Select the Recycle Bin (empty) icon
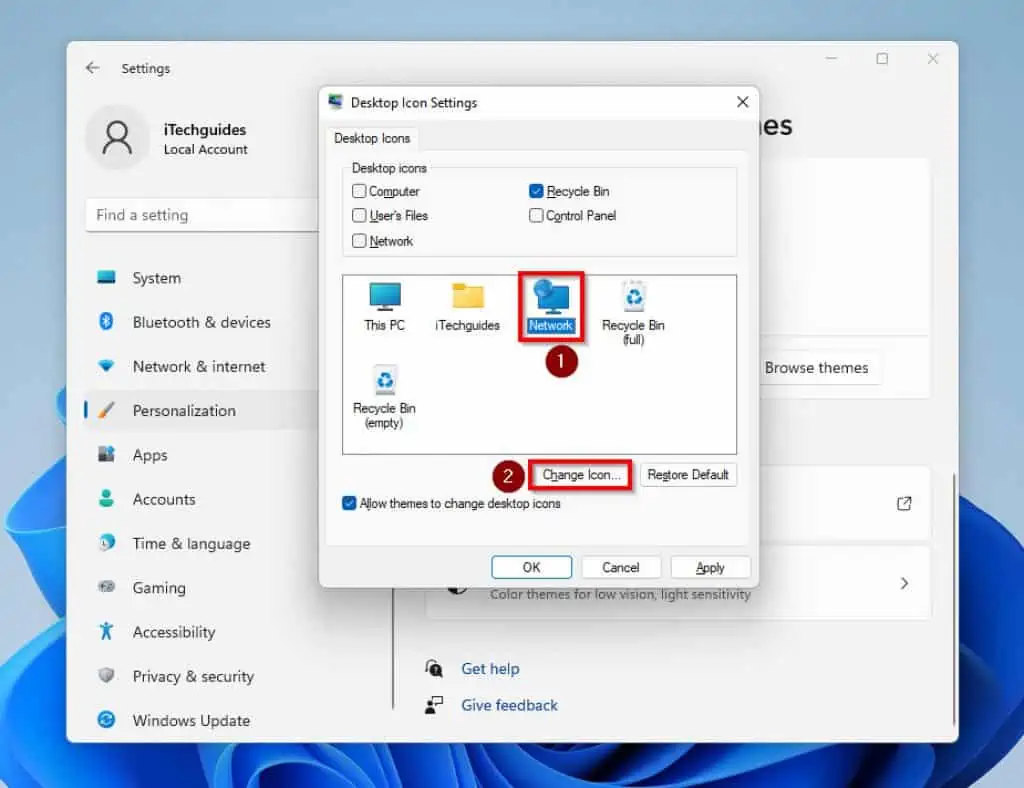This screenshot has height=788, width=1024. click(x=385, y=396)
